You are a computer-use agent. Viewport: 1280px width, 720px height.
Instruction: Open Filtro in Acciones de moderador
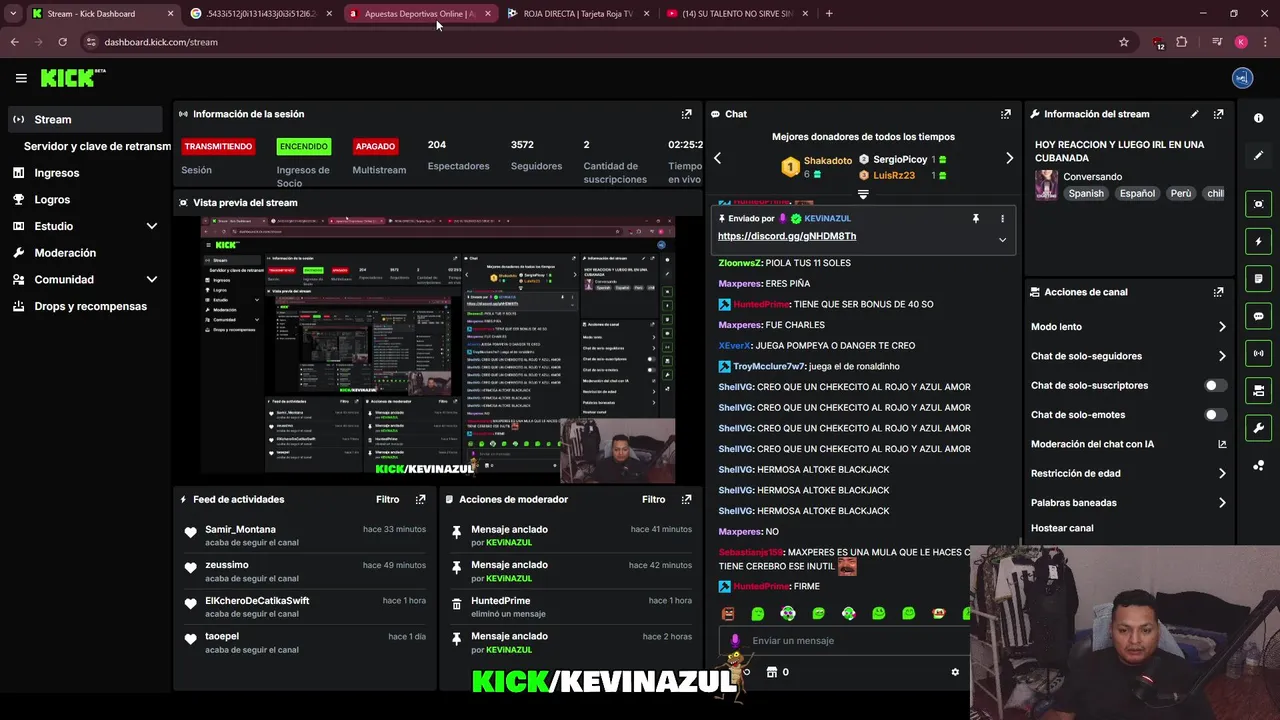(654, 499)
